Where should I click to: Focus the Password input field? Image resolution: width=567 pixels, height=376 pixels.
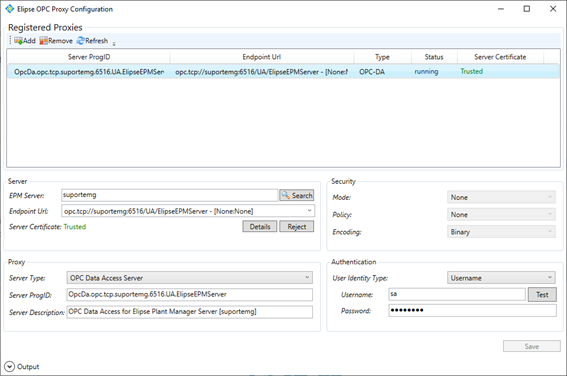[473, 311]
